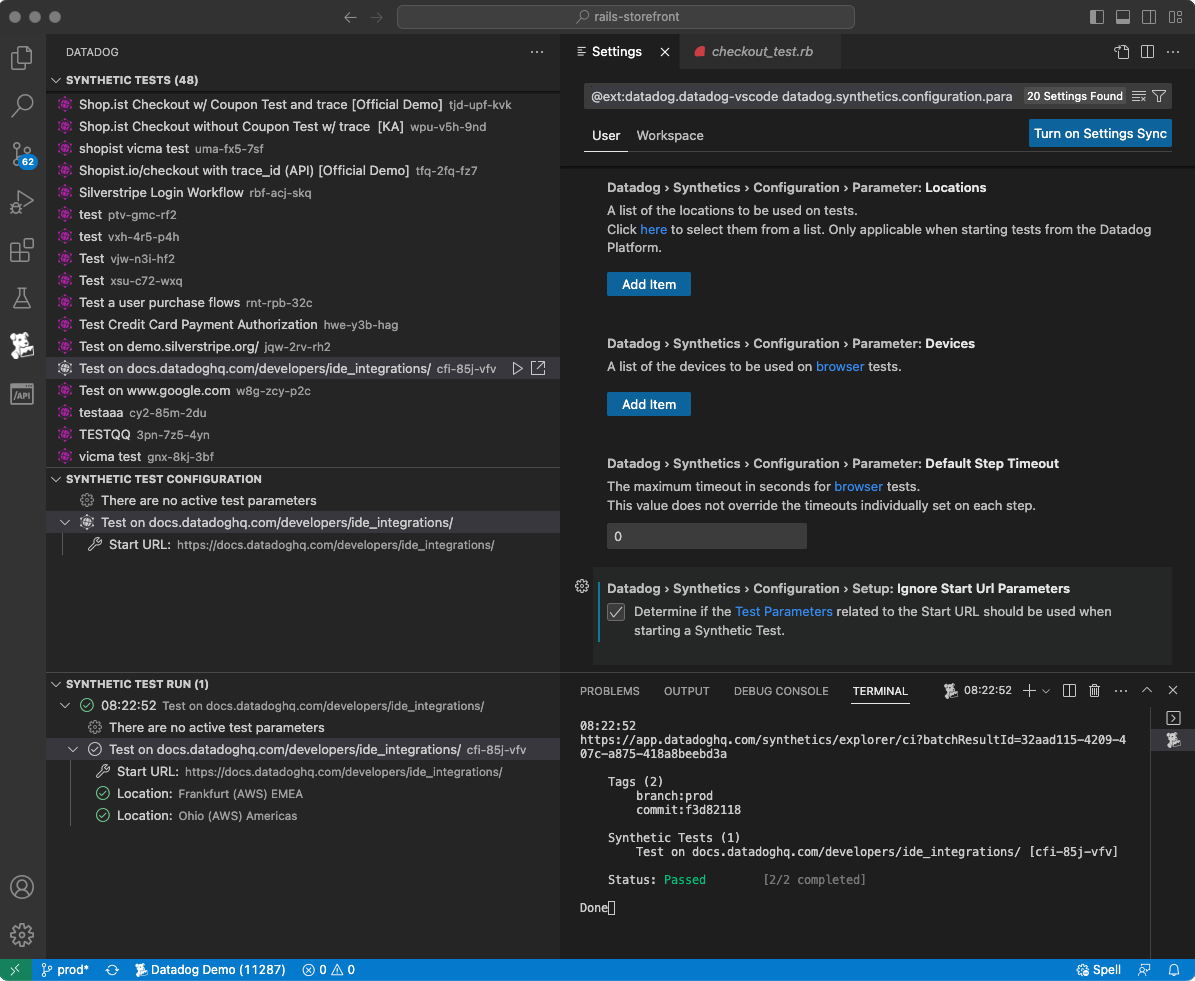Screen dimensions: 1195x981
Task: Open the Run and Debug view
Action: 22,202
